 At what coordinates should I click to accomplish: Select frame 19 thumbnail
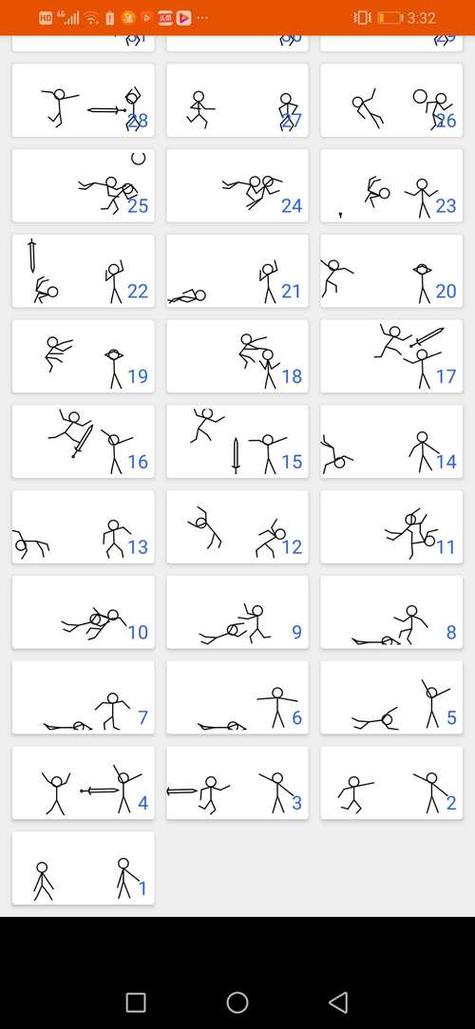tap(83, 356)
